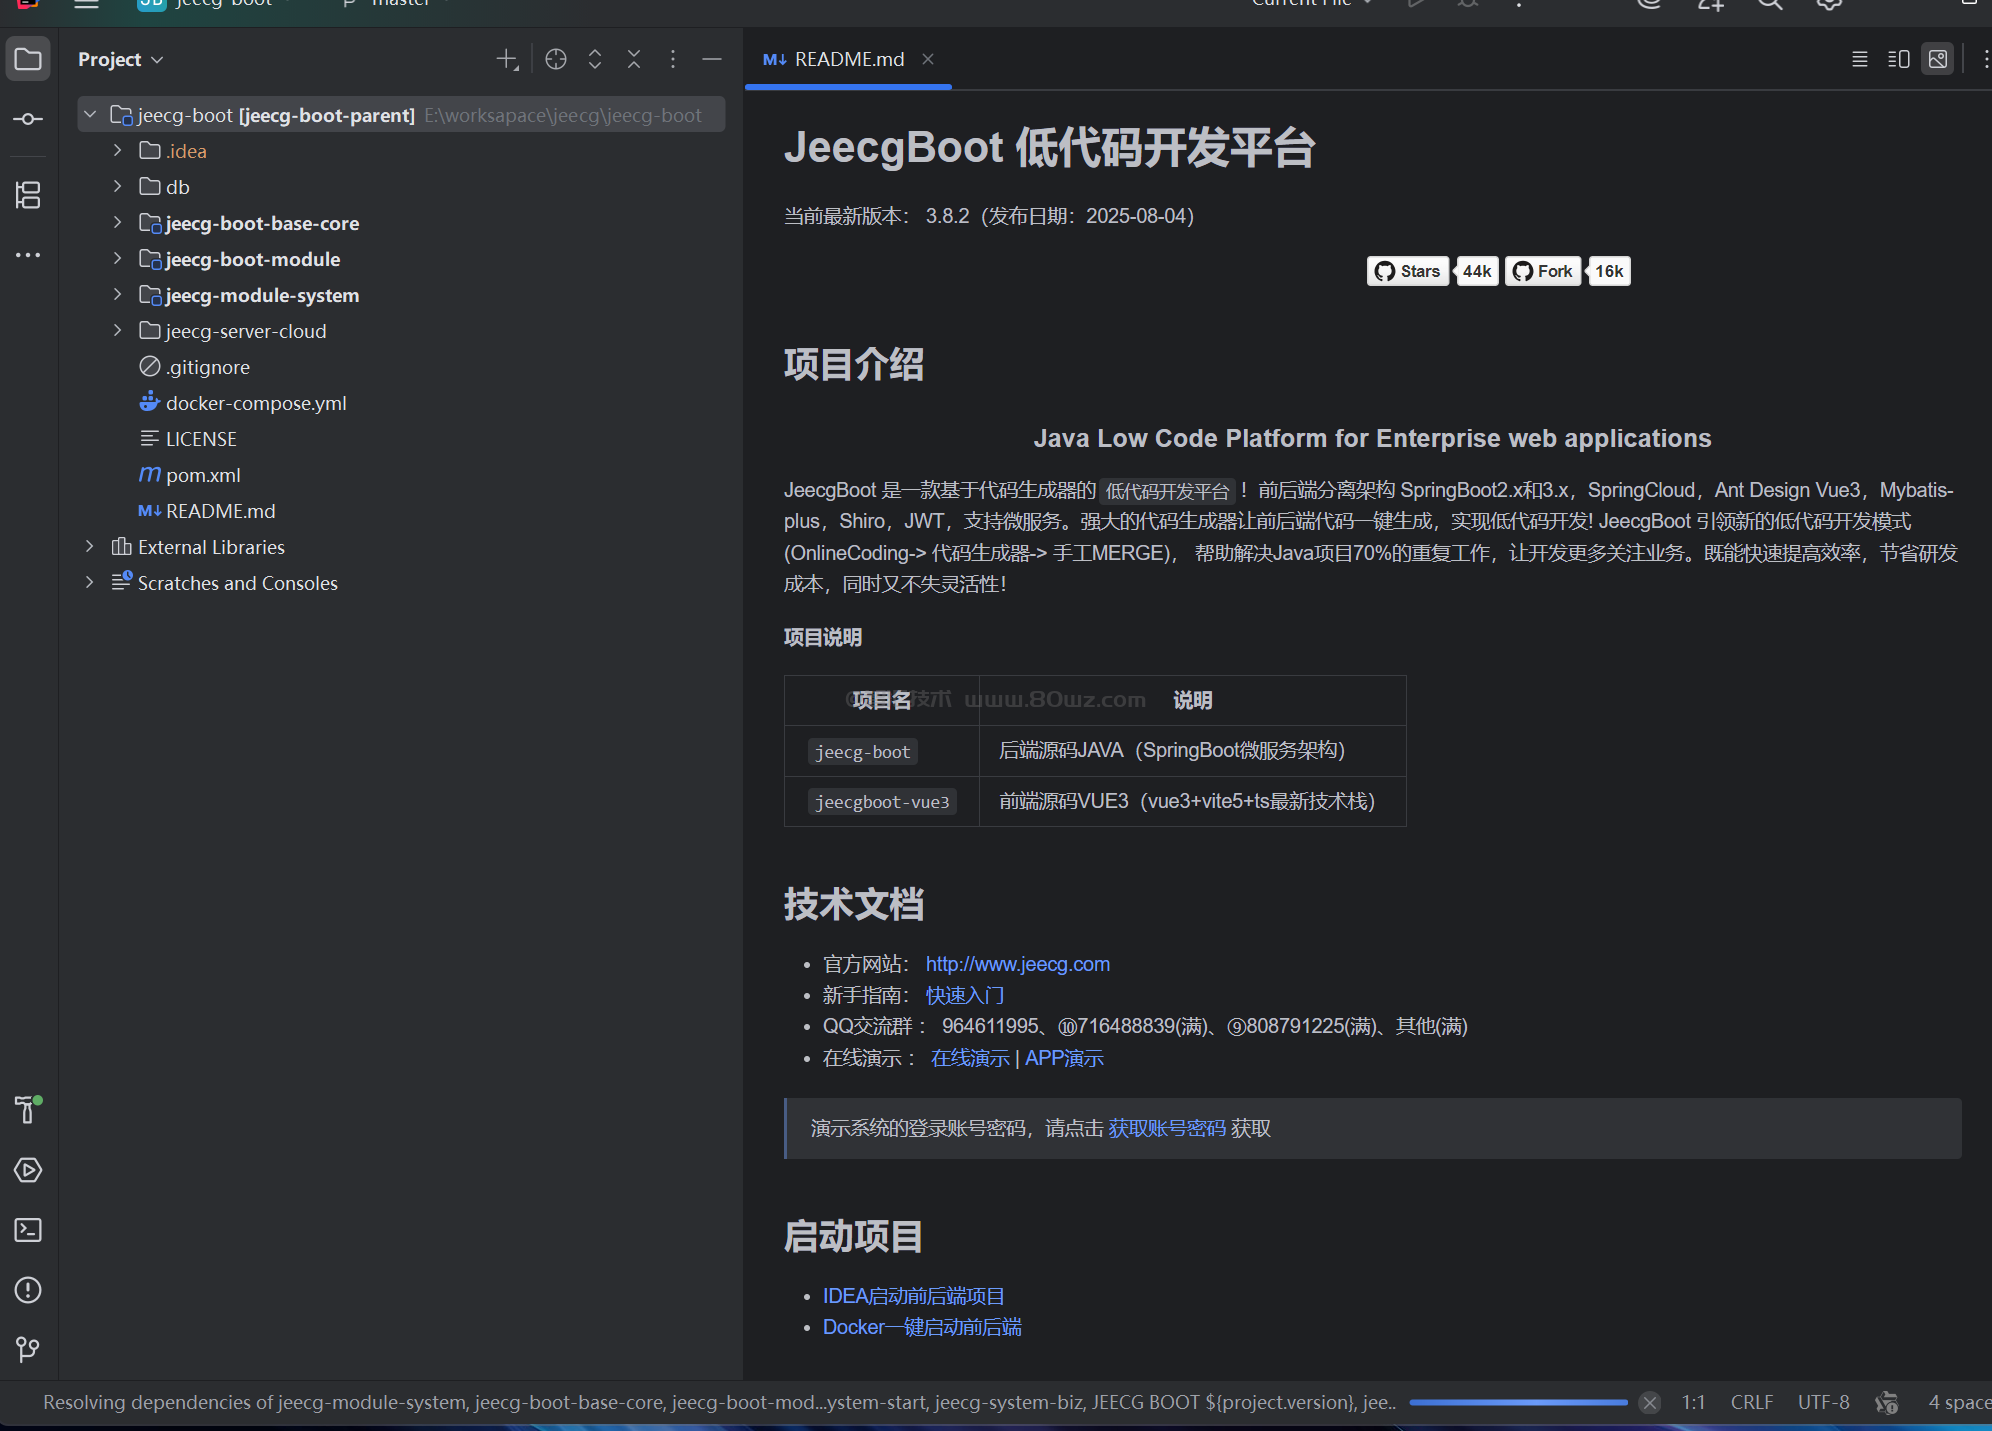Open the Docker一键启动前后端 link

(922, 1327)
